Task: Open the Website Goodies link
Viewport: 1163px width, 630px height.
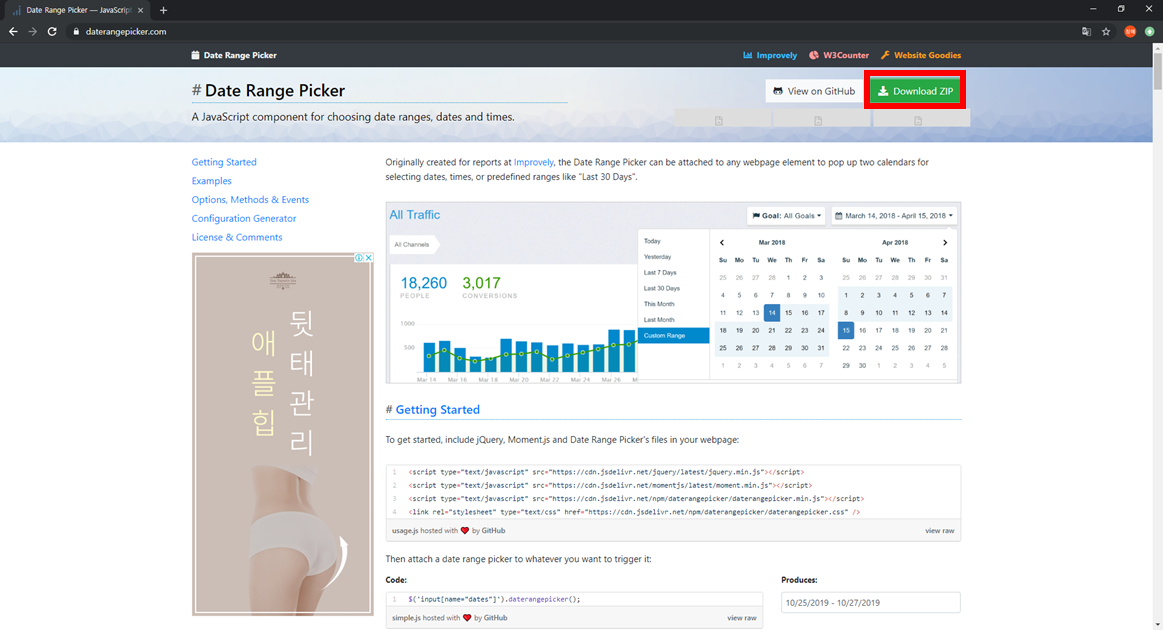Action: (920, 55)
